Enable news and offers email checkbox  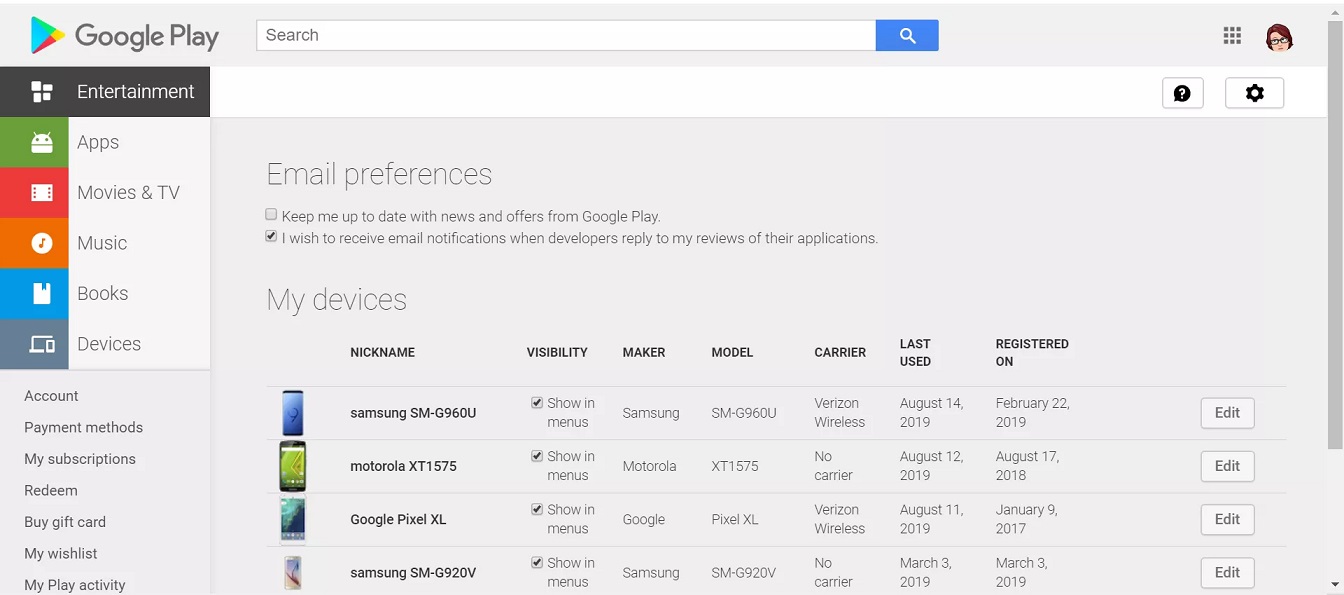(x=271, y=214)
